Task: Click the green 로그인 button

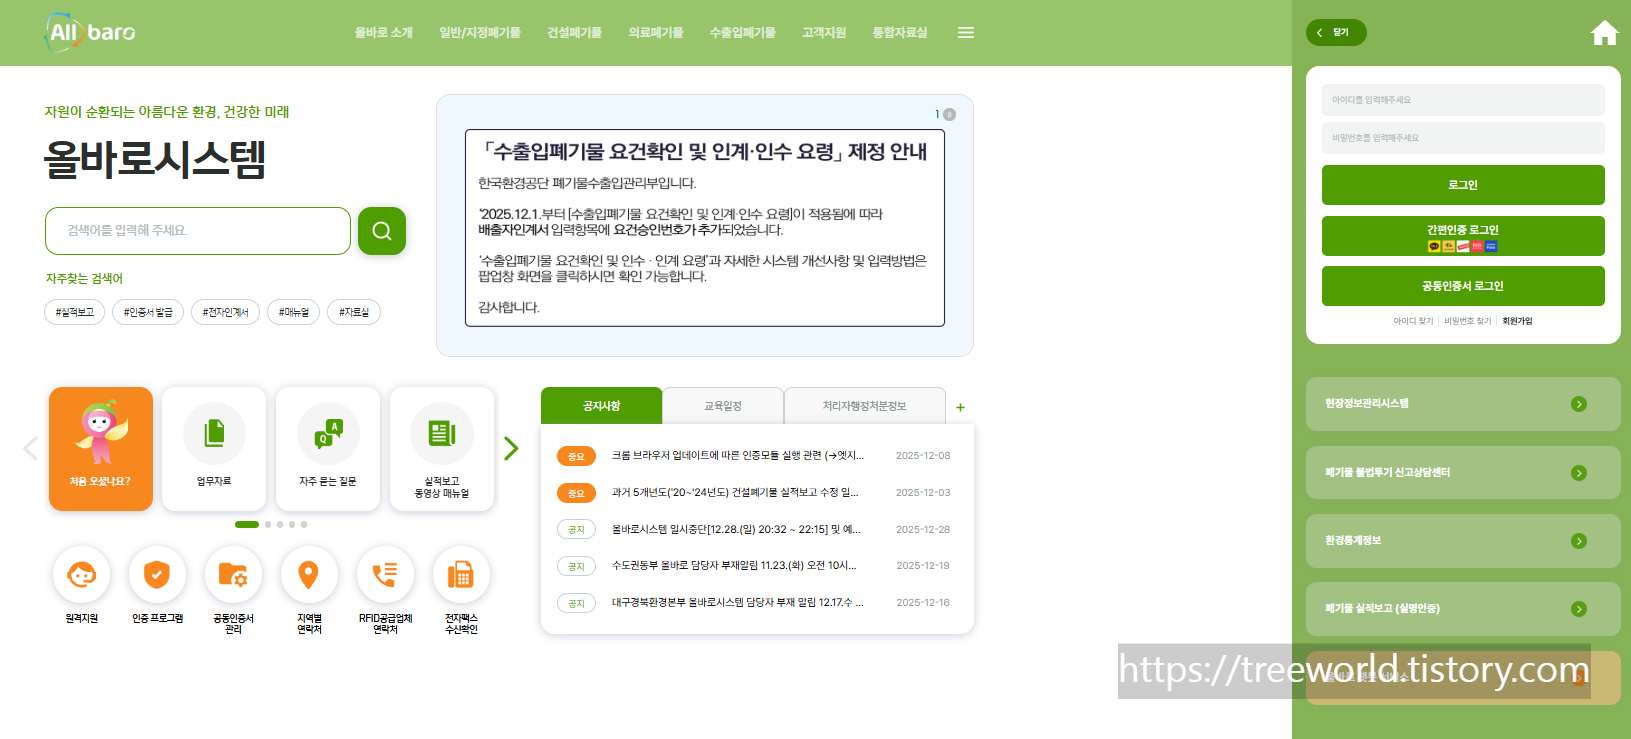Action: [1463, 185]
